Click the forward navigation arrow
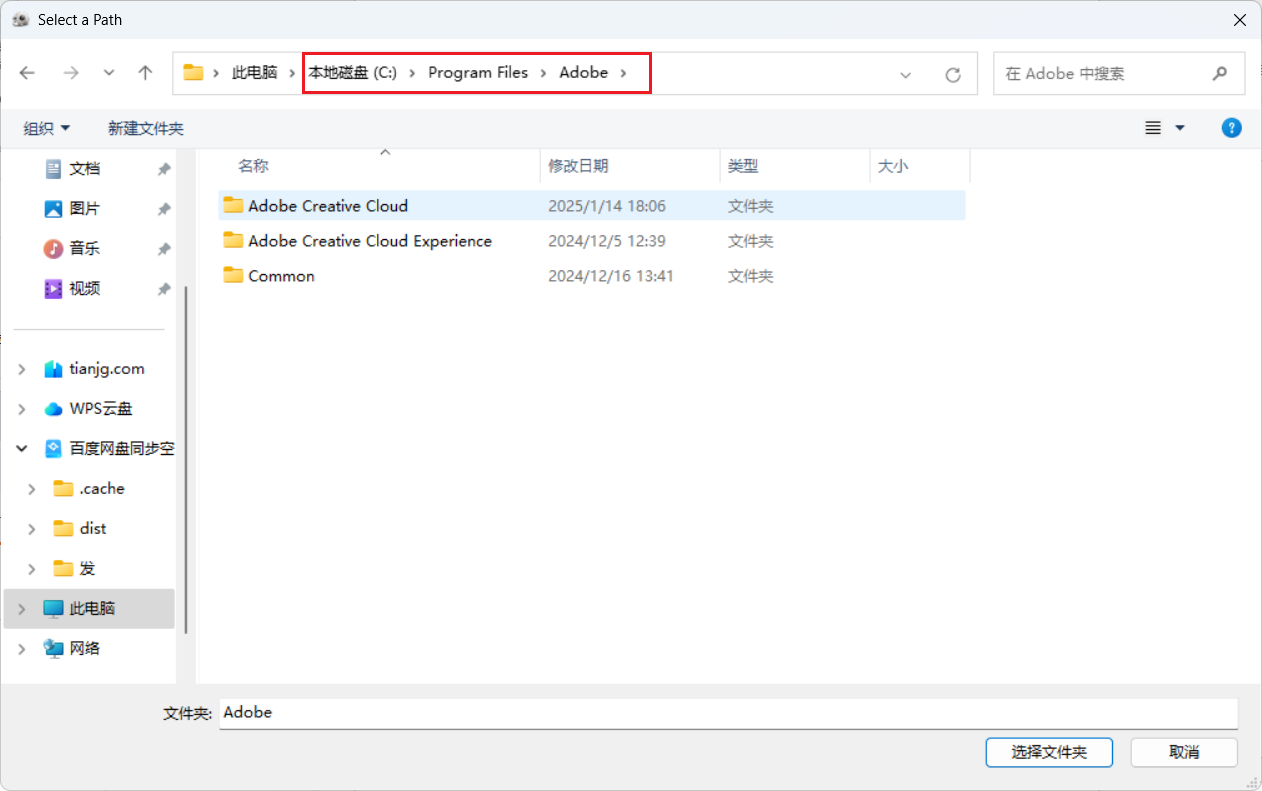The image size is (1262, 791). click(71, 73)
